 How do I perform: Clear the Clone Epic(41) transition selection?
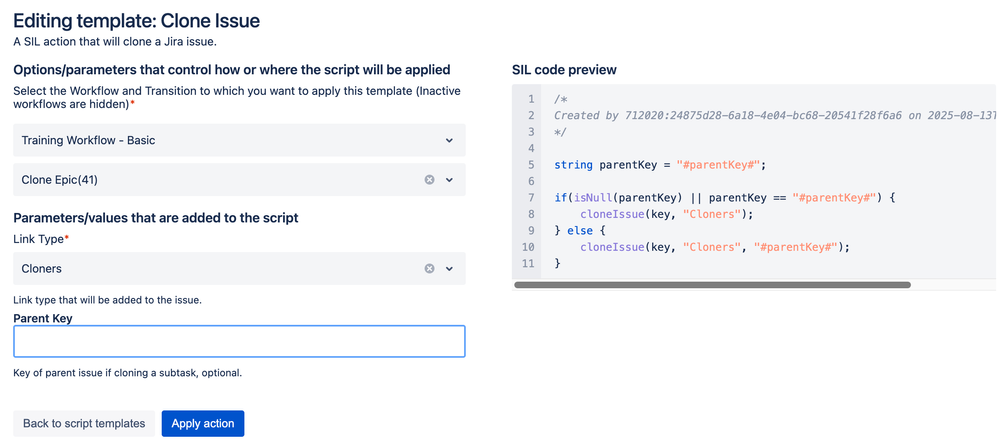[x=429, y=180]
